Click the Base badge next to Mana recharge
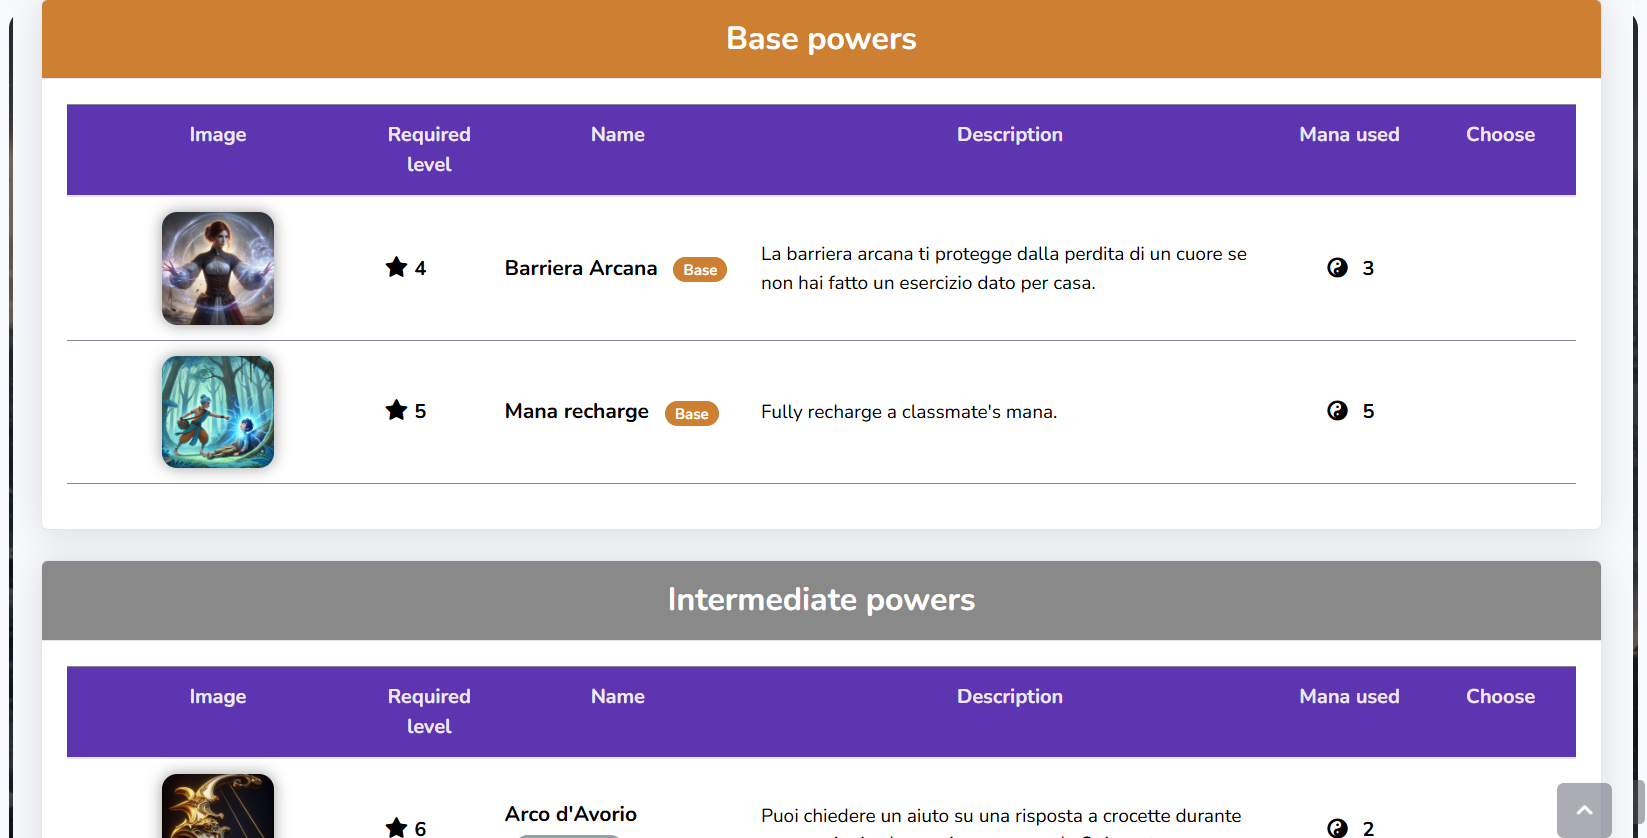 692,413
